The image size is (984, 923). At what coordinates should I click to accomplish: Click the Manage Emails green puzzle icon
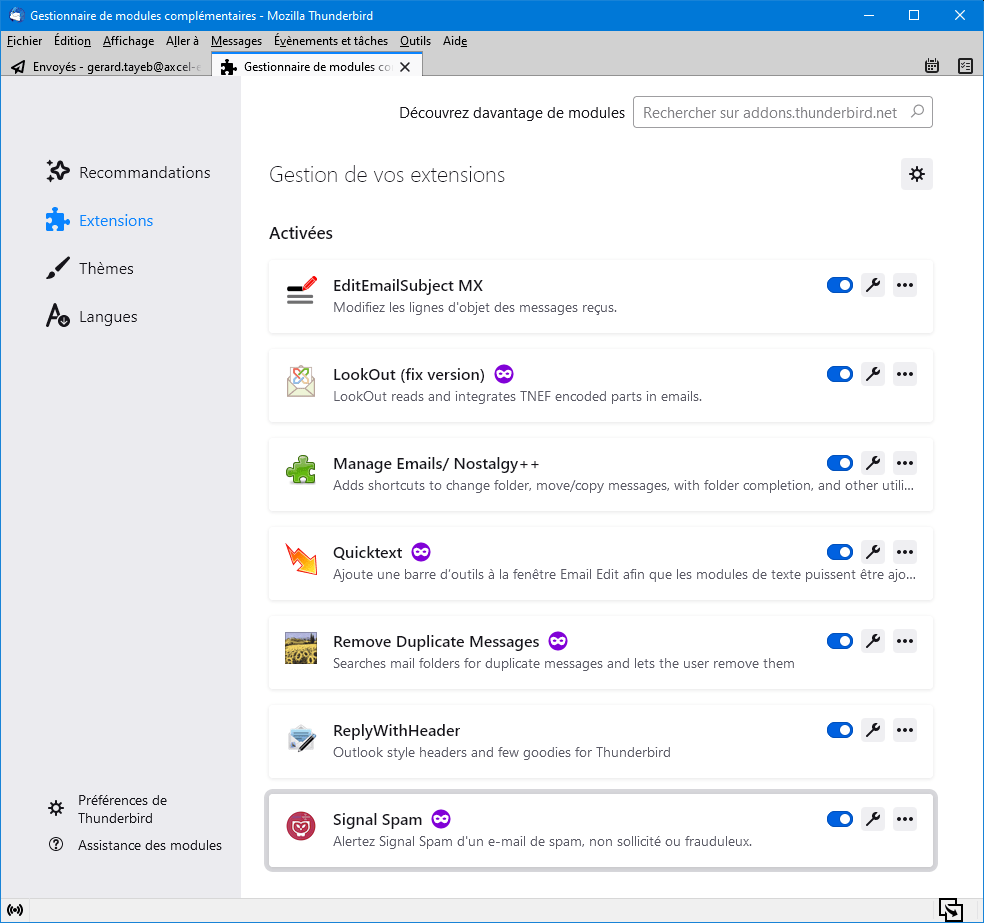click(x=301, y=470)
